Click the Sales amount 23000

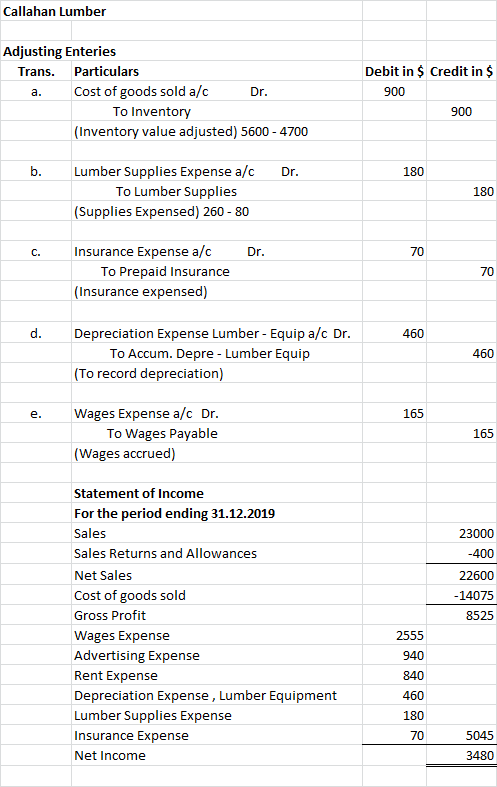[x=476, y=534]
